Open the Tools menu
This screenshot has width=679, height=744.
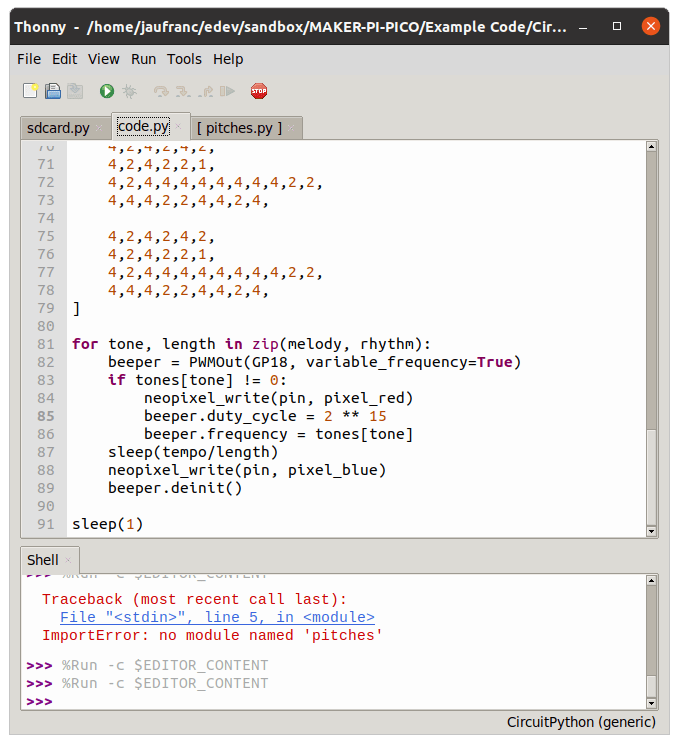tap(184, 59)
